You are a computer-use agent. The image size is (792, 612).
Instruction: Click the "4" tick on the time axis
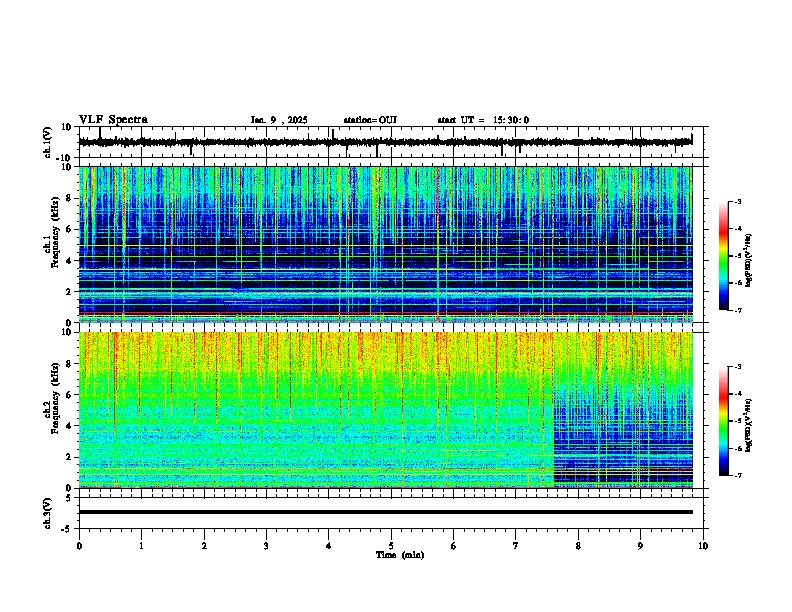[x=329, y=546]
